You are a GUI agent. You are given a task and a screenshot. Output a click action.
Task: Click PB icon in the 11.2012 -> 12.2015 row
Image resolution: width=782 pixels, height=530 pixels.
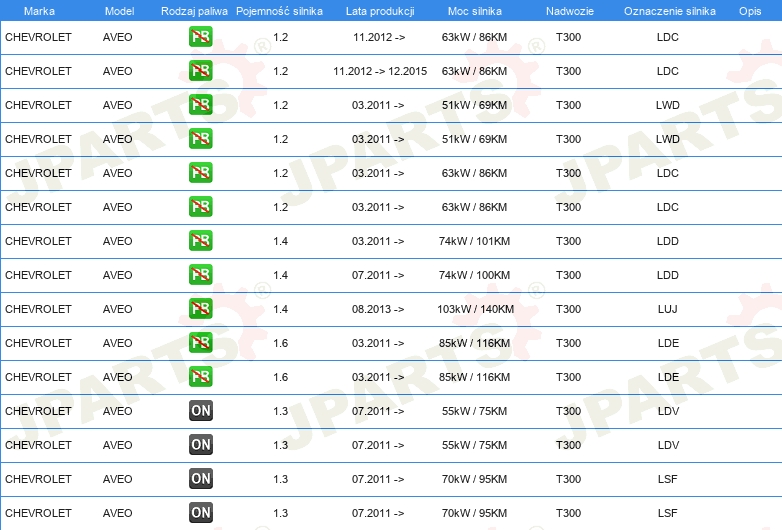tap(200, 71)
